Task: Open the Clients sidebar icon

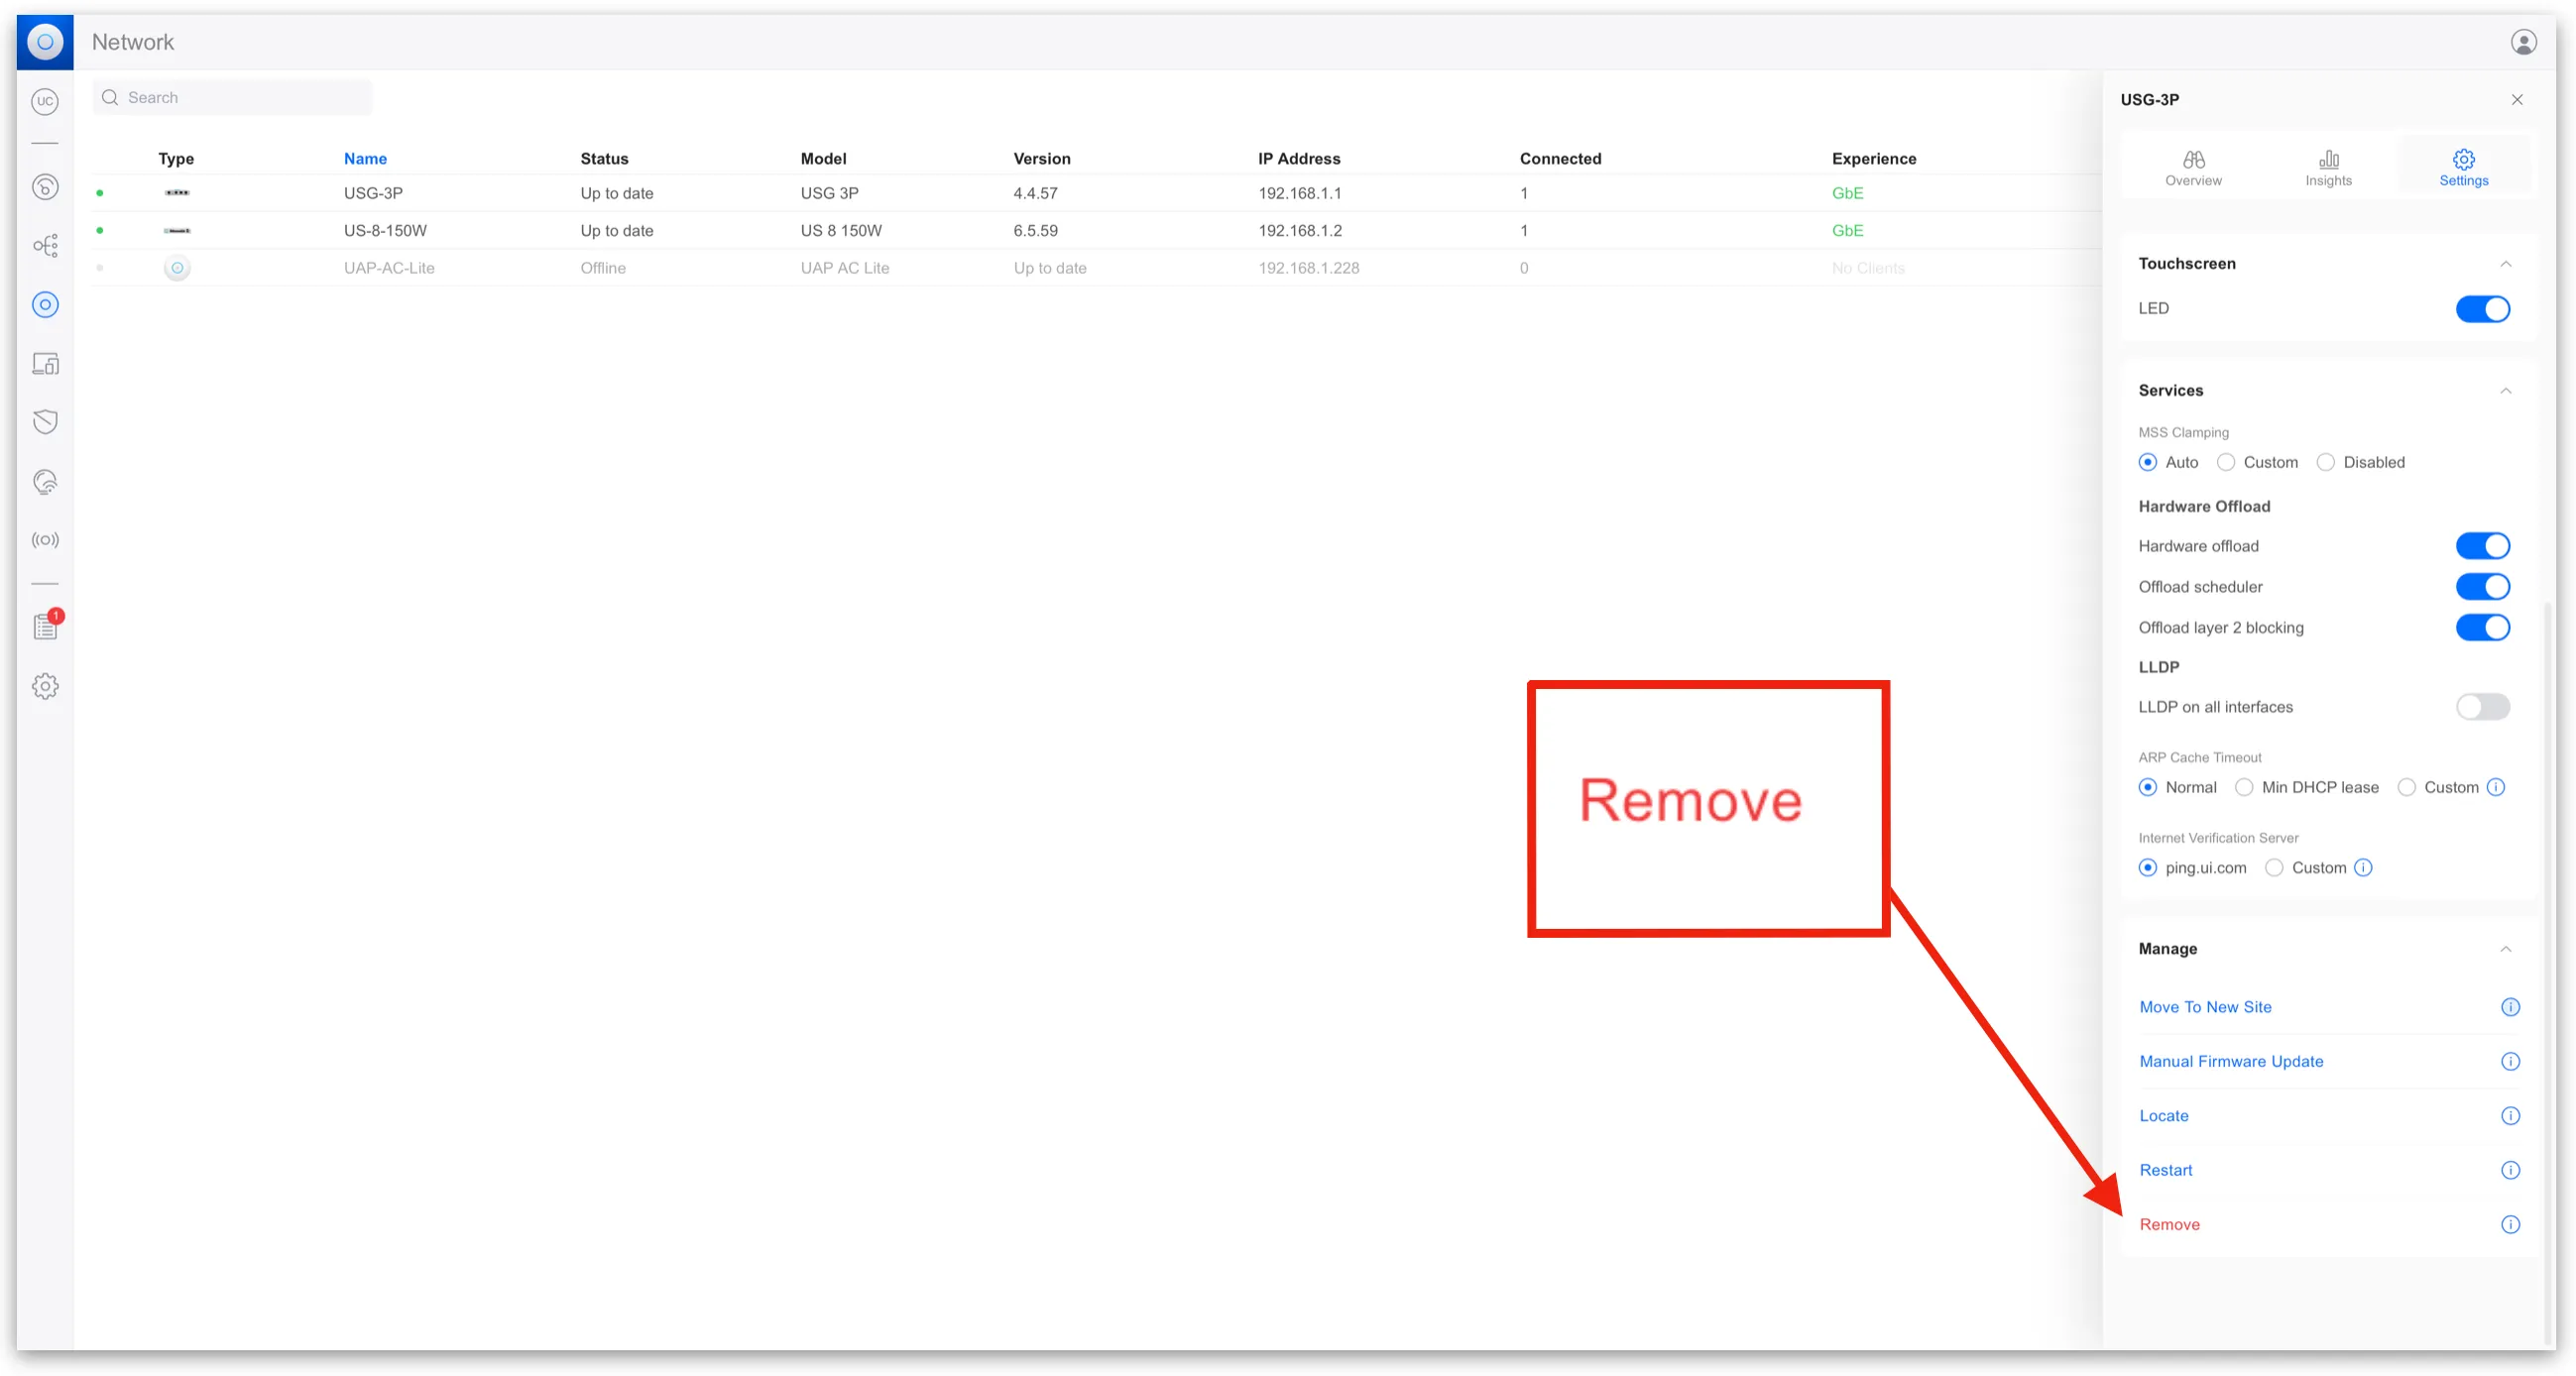Action: click(45, 364)
